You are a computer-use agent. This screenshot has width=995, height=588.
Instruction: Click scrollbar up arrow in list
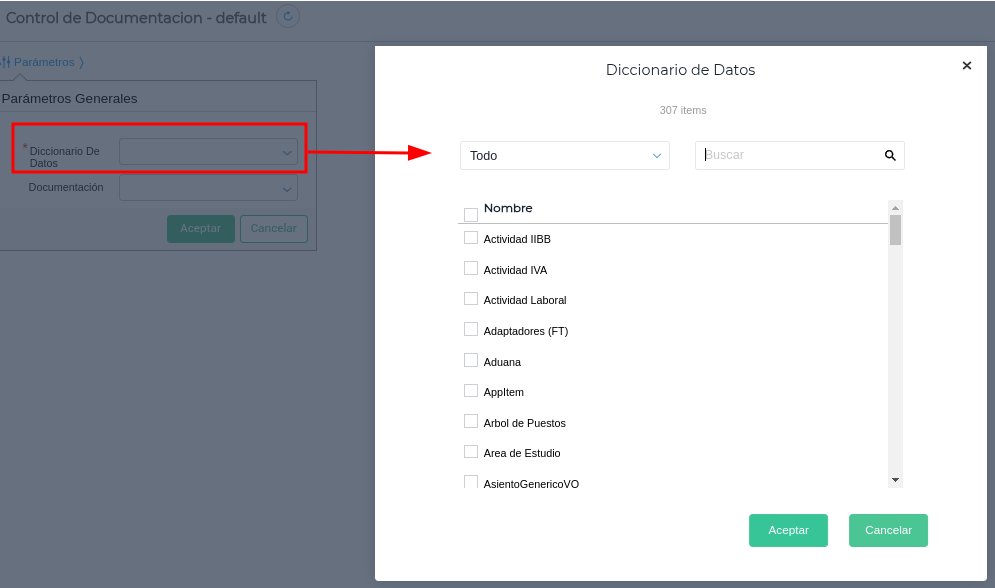click(895, 207)
